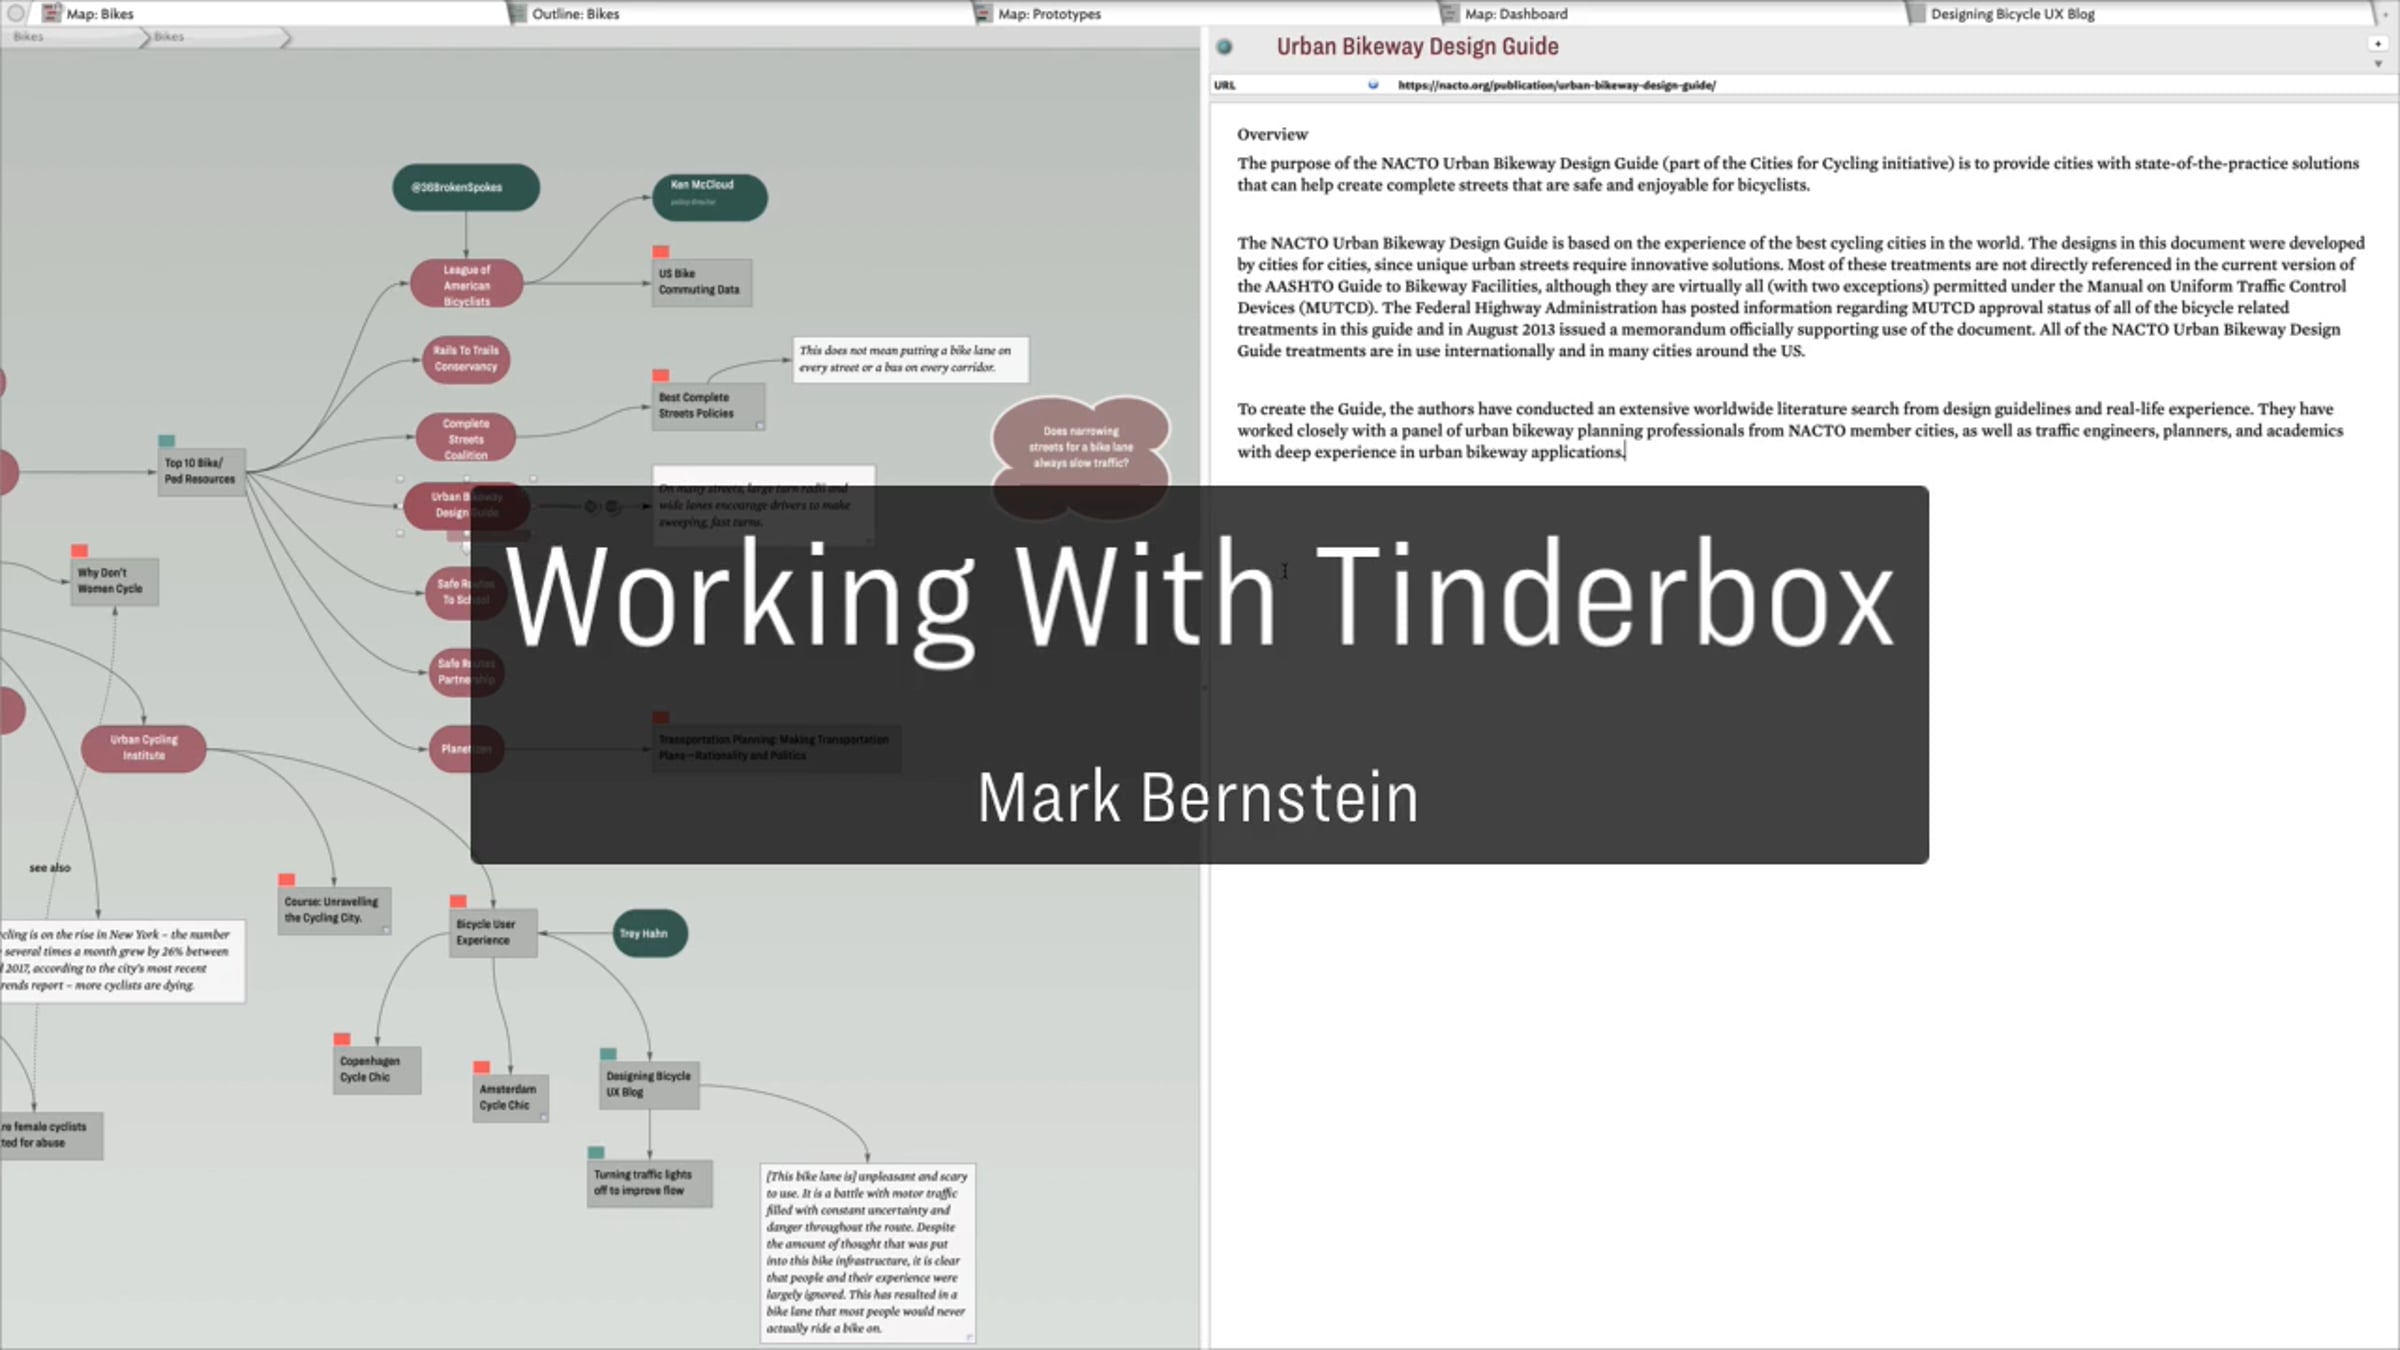The height and width of the screenshot is (1350, 2400).
Task: Click the 'URL' attribute label
Action: (1225, 85)
